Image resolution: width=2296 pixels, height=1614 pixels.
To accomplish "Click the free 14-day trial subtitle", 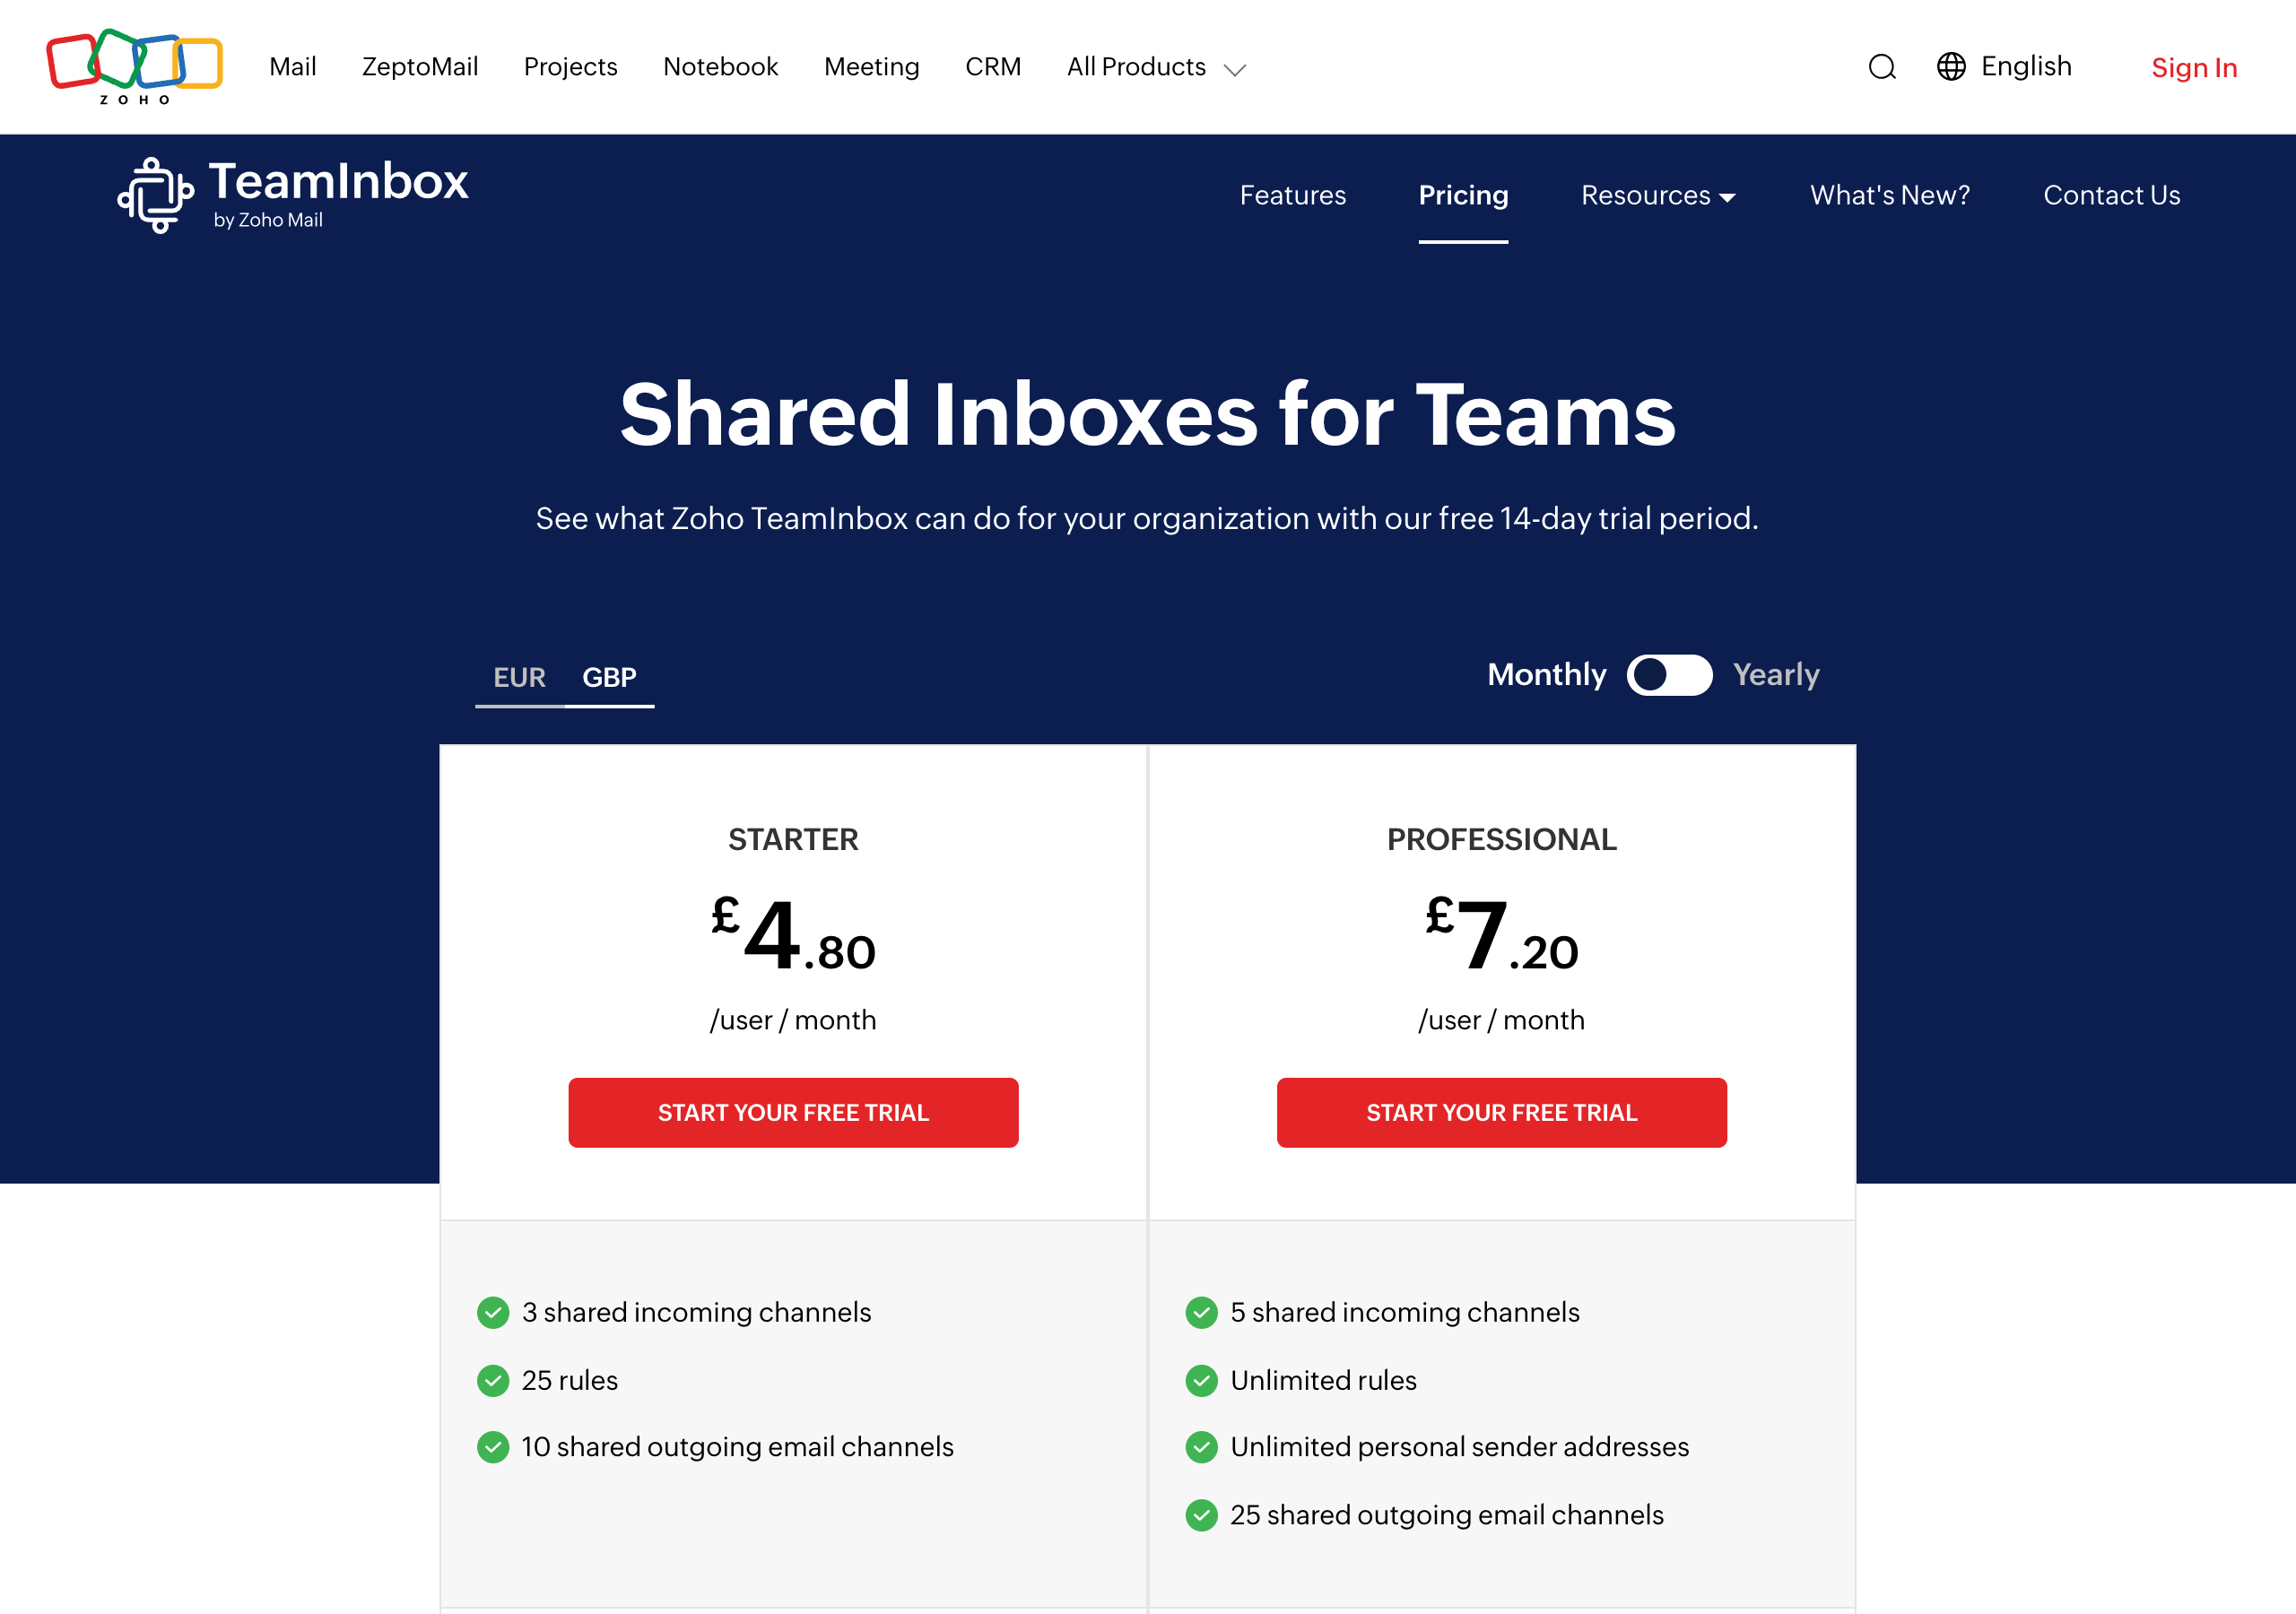I will coord(1147,518).
